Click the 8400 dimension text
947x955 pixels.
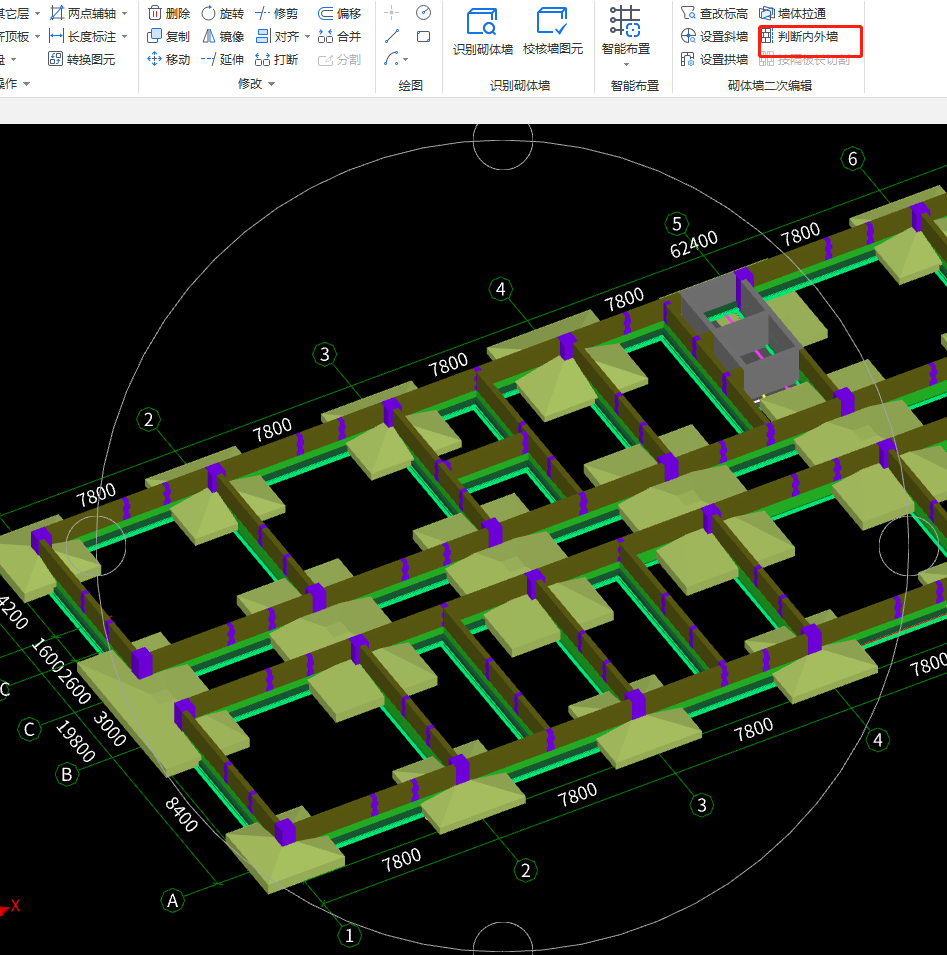coord(181,814)
